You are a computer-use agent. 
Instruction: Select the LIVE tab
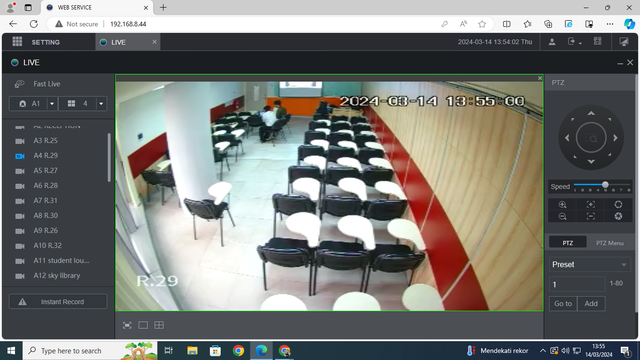pyautogui.click(x=118, y=42)
